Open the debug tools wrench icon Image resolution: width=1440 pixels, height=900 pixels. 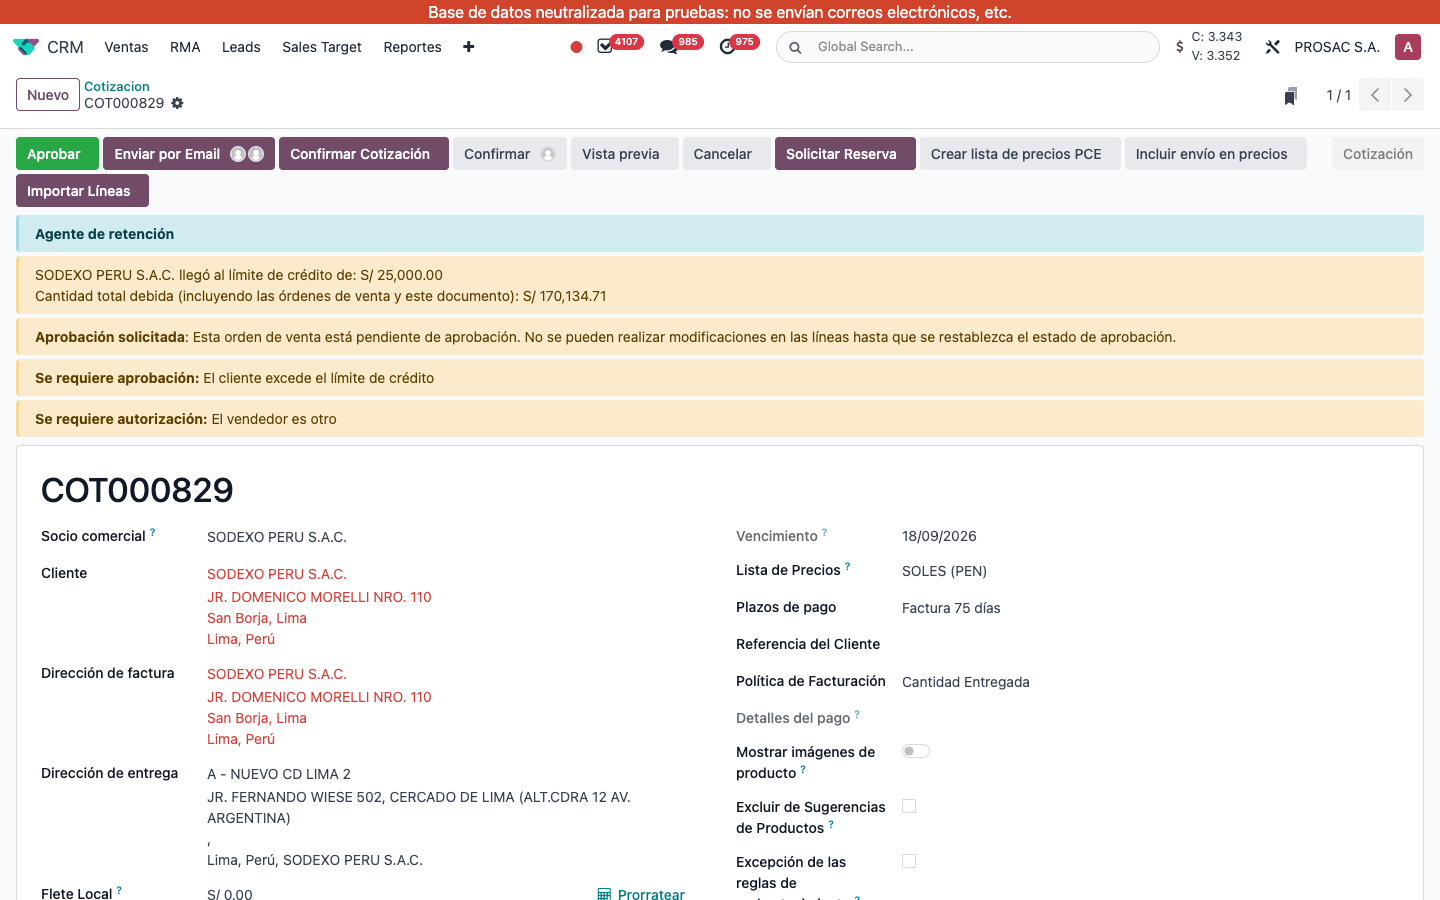[1272, 47]
